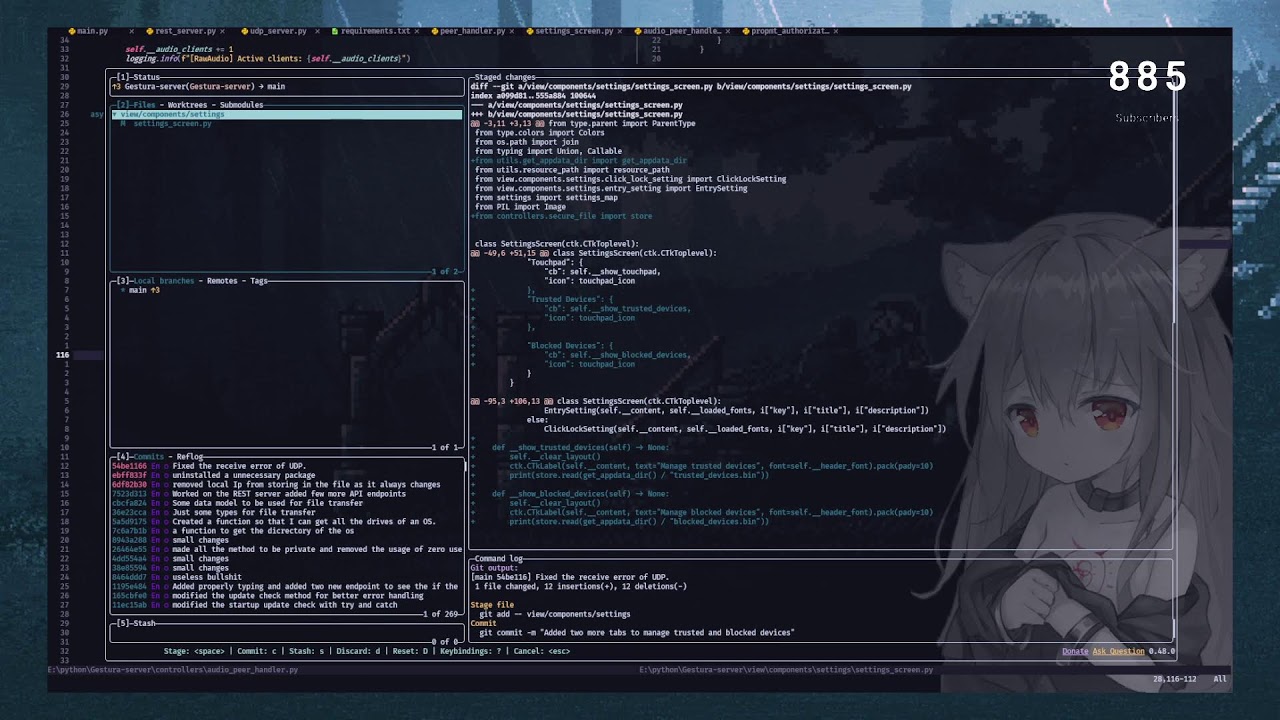Viewport: 1280px width, 720px height.
Task: Switch to Tags tab in branches panel
Action: tap(258, 281)
